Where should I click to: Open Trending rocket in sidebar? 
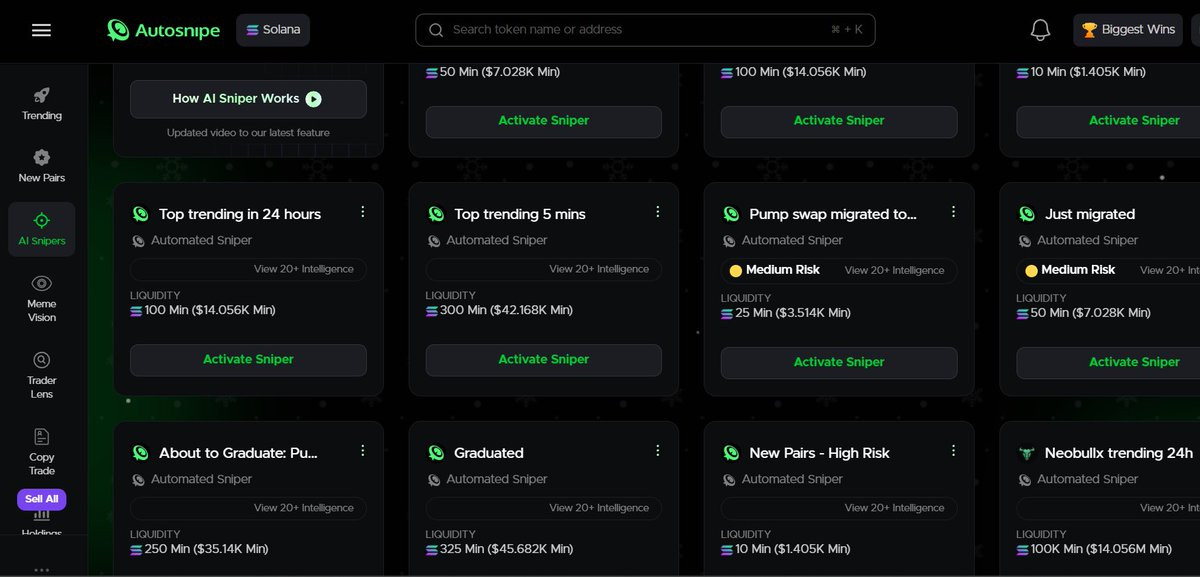(x=42, y=103)
